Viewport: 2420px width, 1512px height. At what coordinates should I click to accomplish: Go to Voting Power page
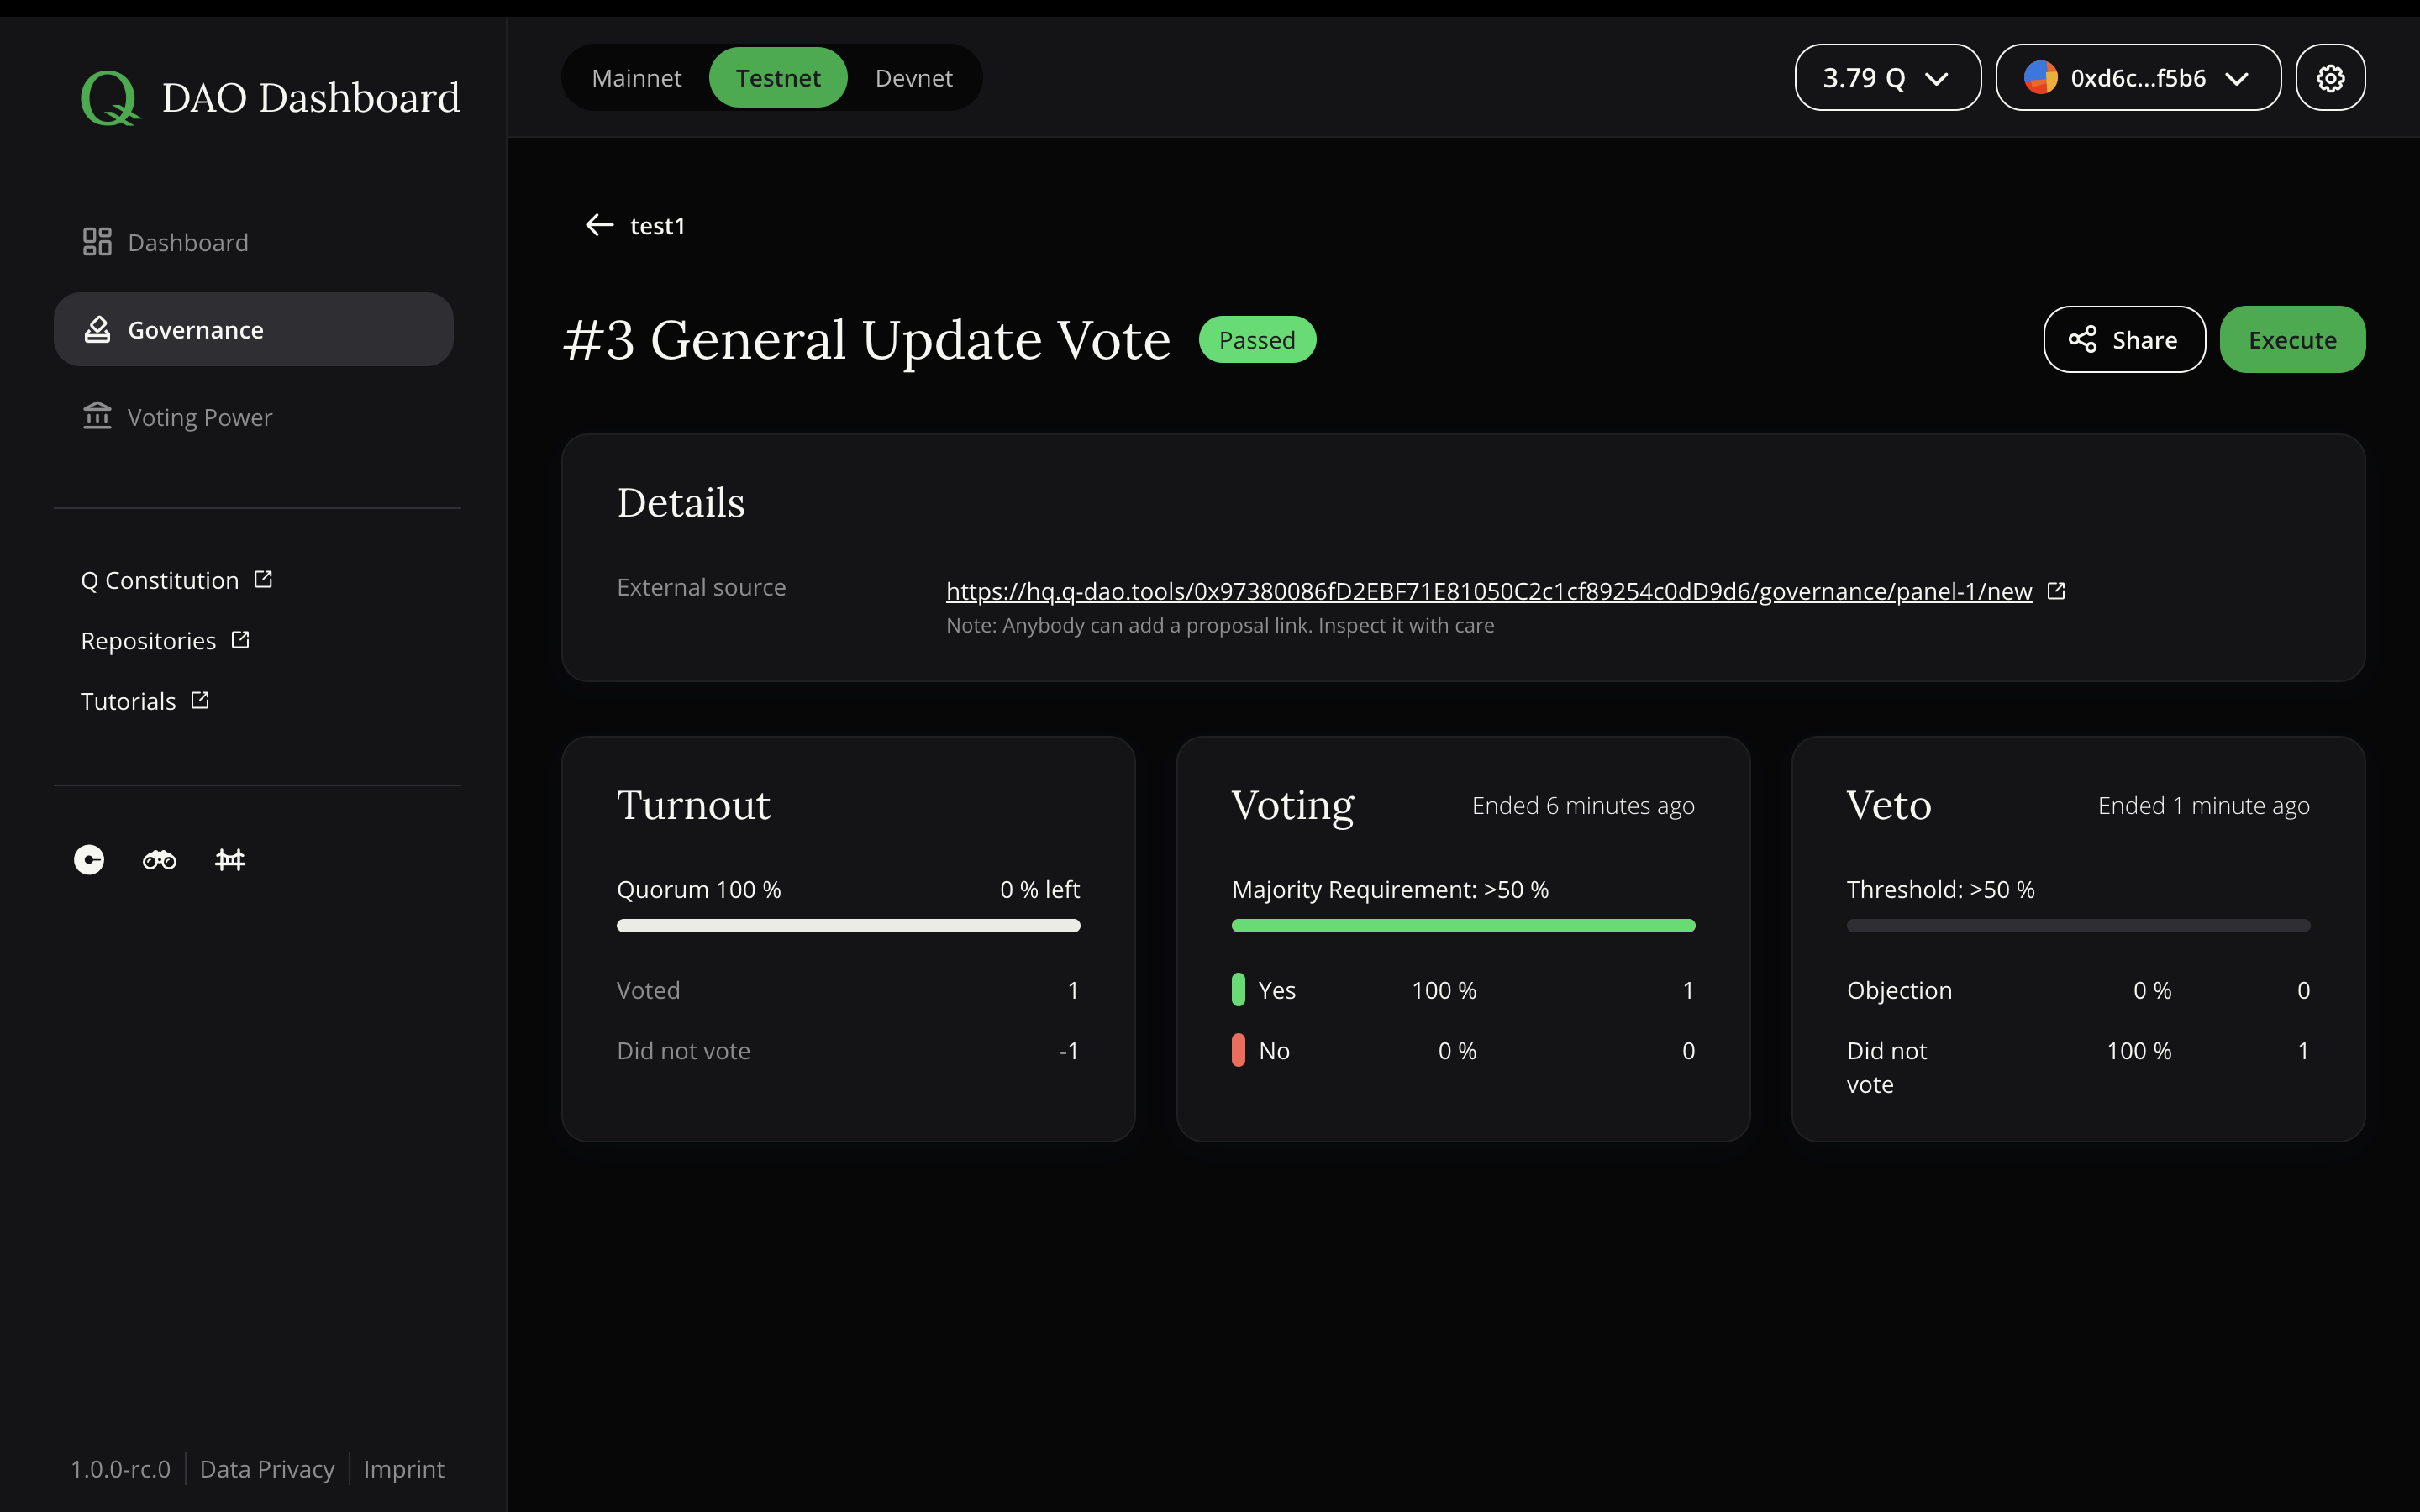coord(199,417)
